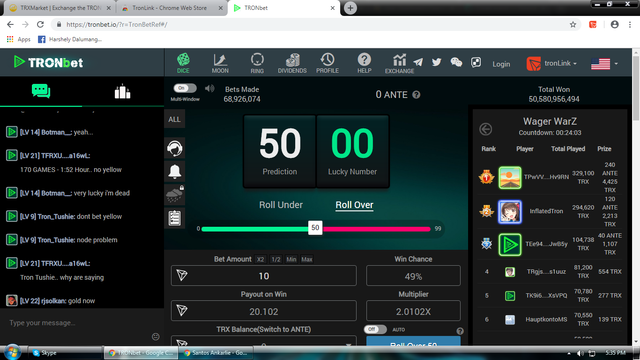Mute the game sound speaker

click(x=210, y=88)
